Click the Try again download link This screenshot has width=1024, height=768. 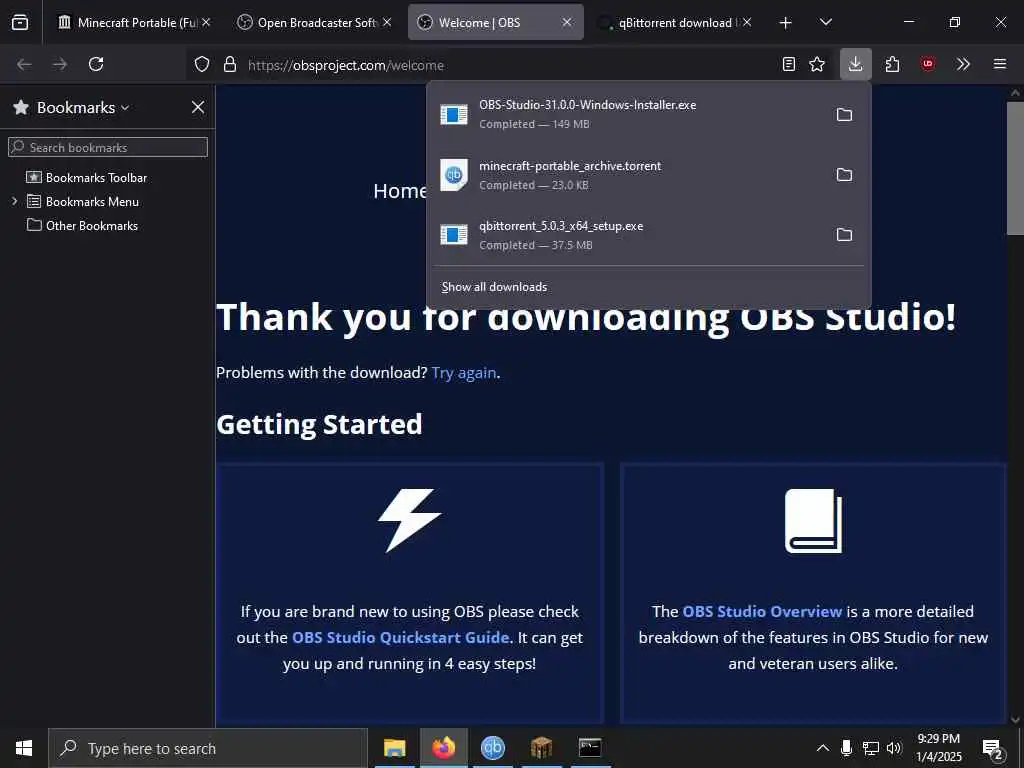click(x=464, y=373)
